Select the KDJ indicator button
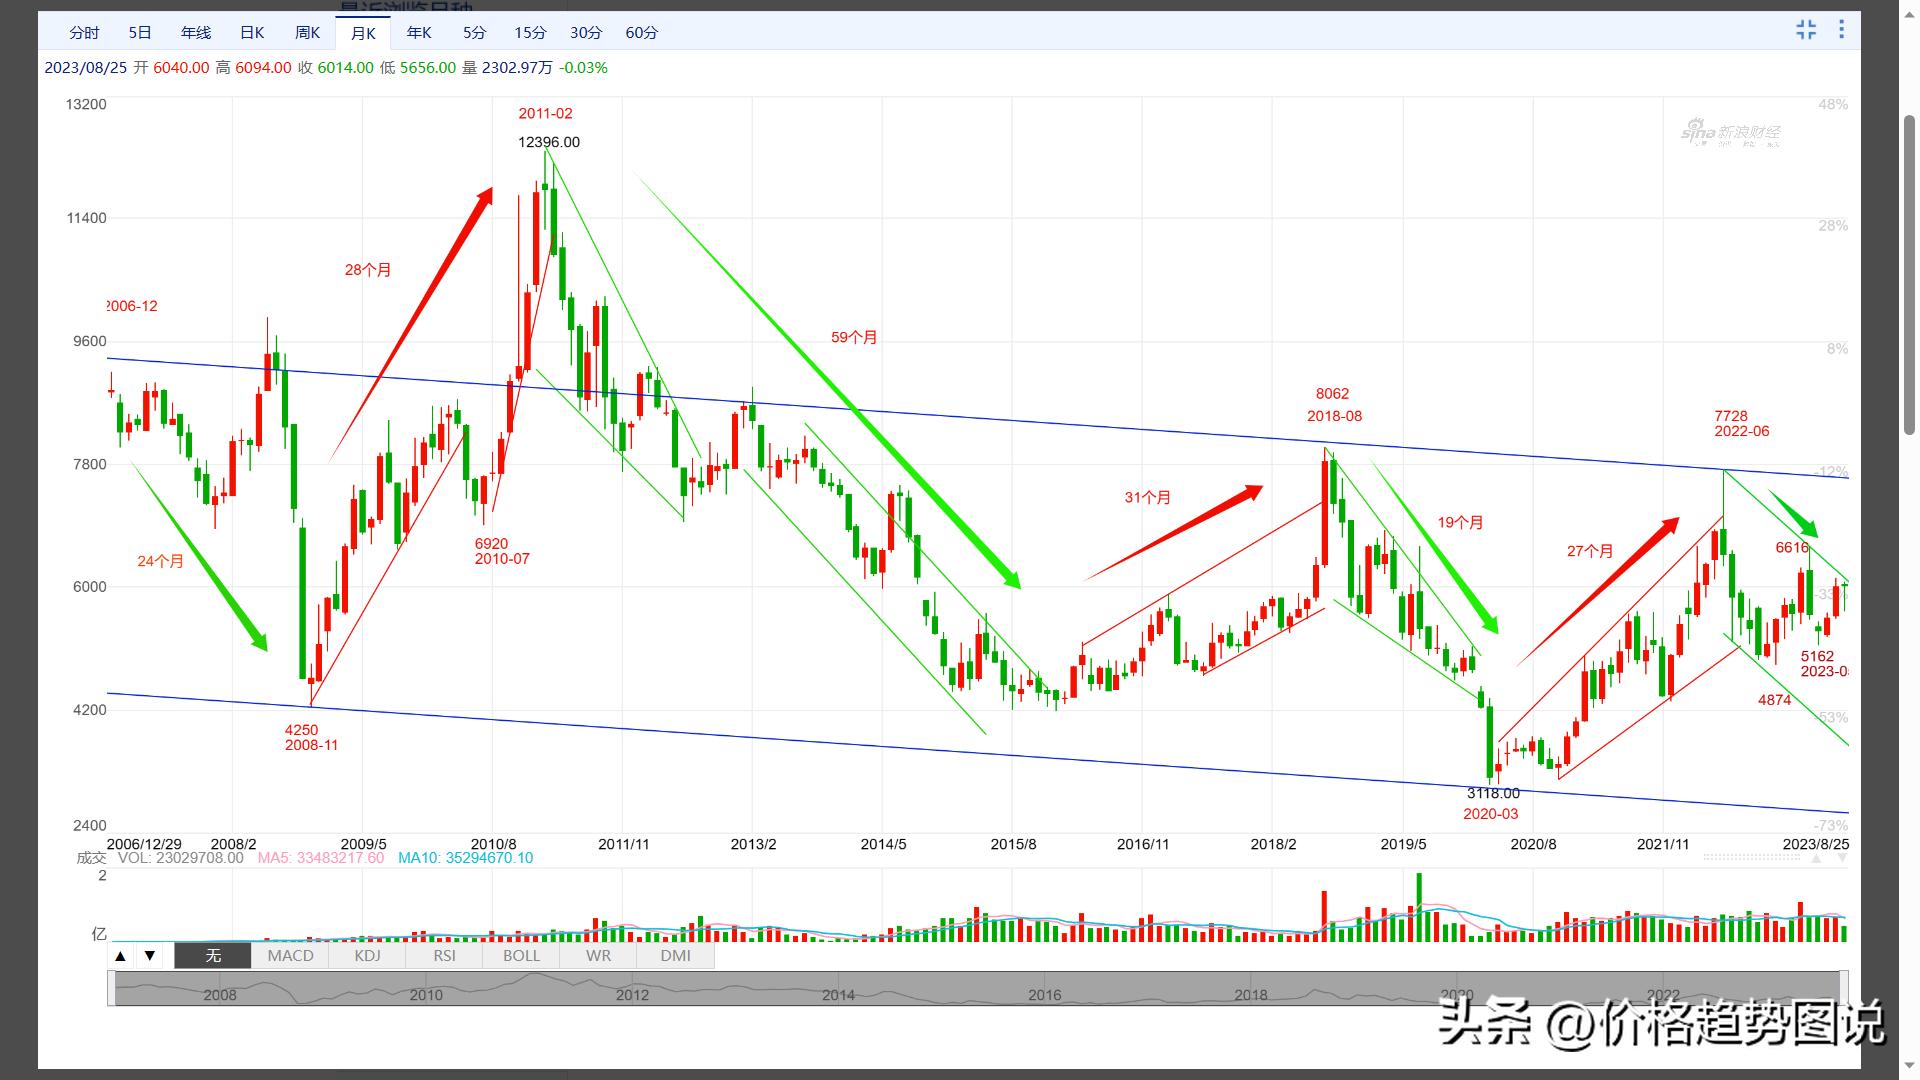Screen dimensions: 1920x1080 coord(366,955)
